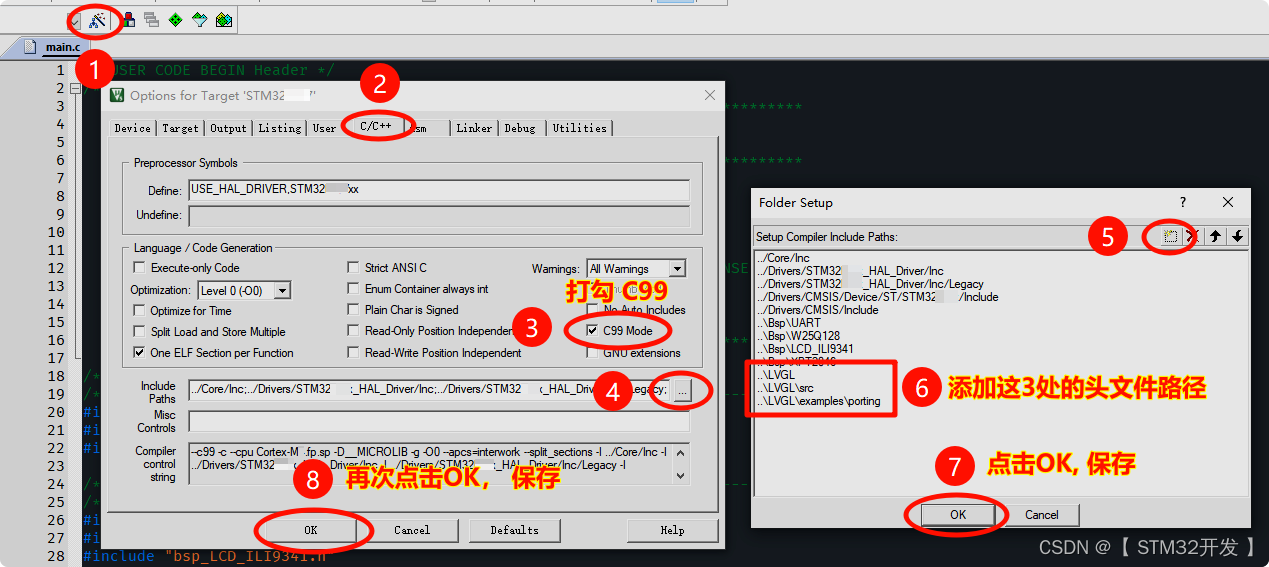Toggle Split Load and Store Multiple
Screen dimensions: 1269x567
[x=140, y=332]
